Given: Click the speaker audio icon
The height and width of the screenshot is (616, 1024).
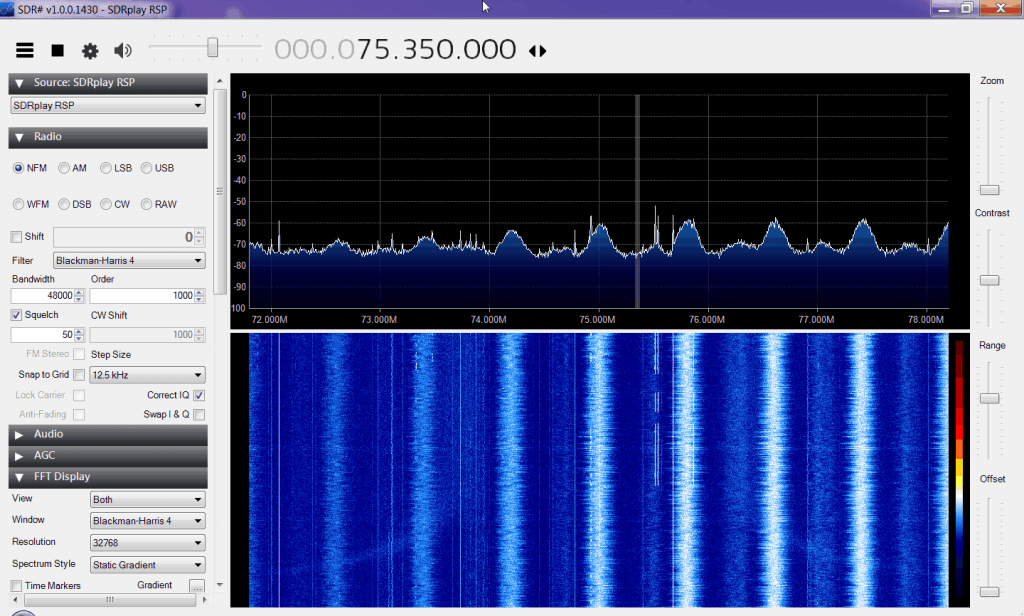Looking at the screenshot, I should point(120,49).
